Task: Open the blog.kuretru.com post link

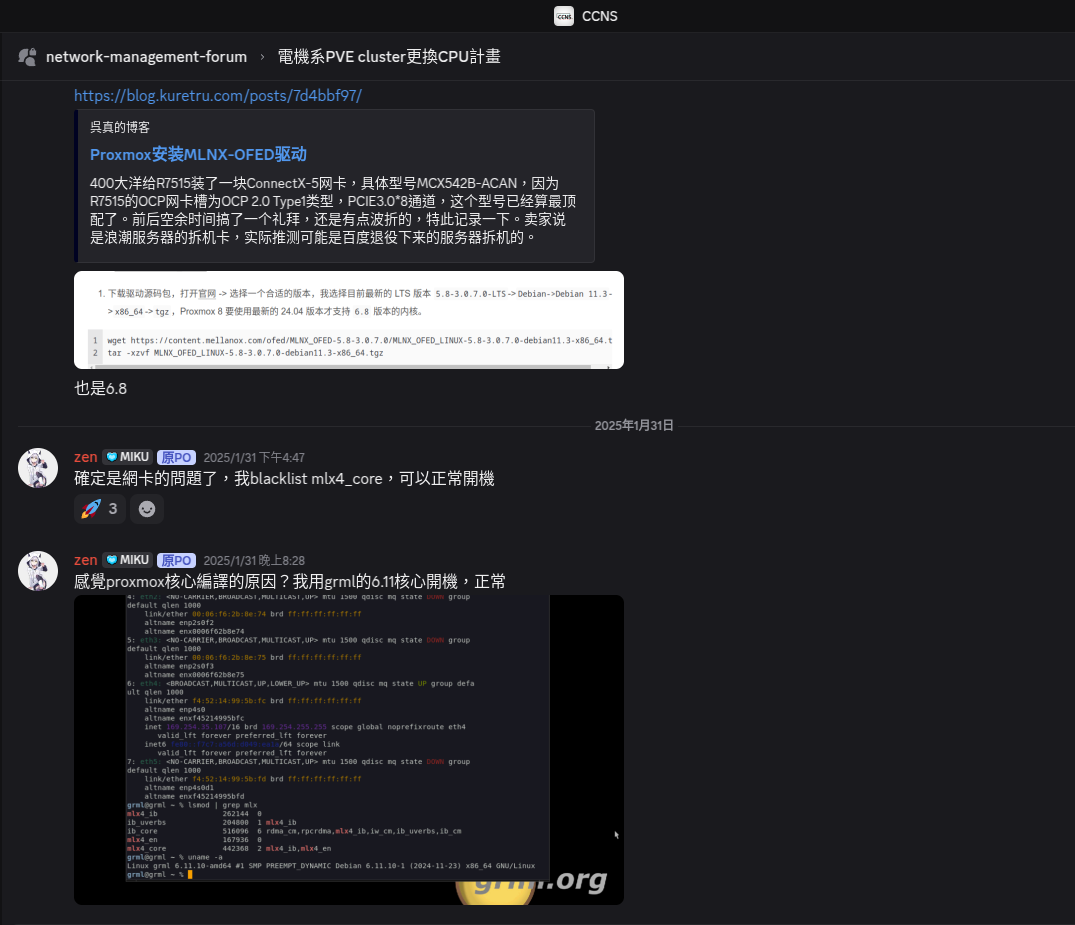Action: [218, 96]
